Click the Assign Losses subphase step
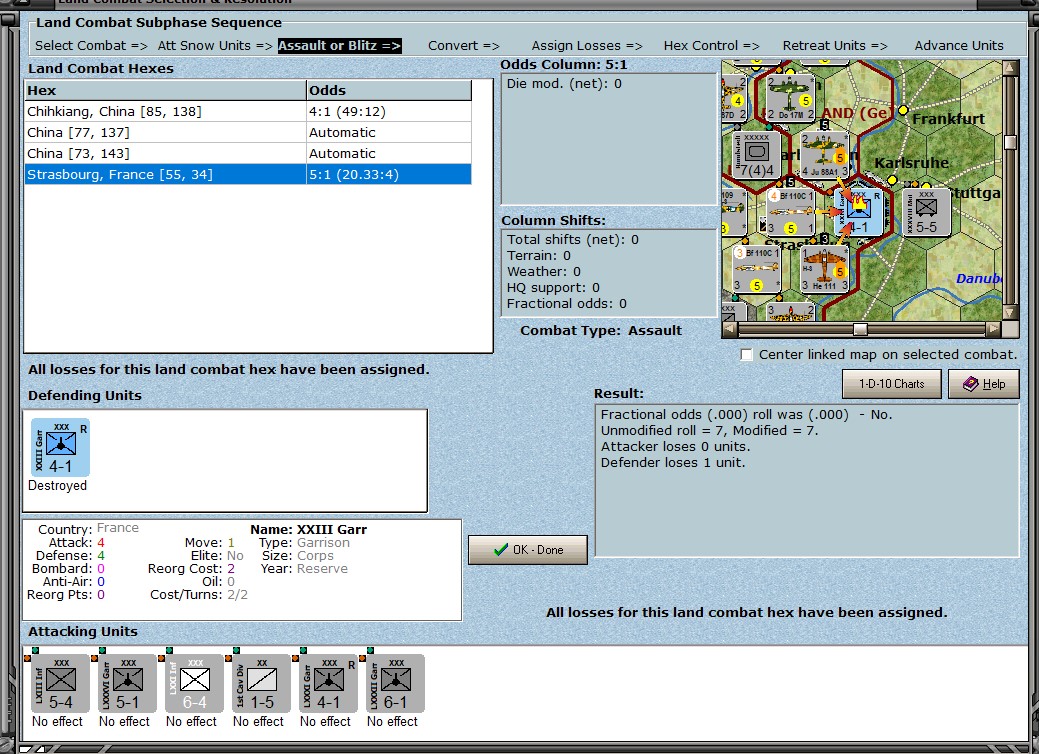1039x754 pixels. [587, 46]
